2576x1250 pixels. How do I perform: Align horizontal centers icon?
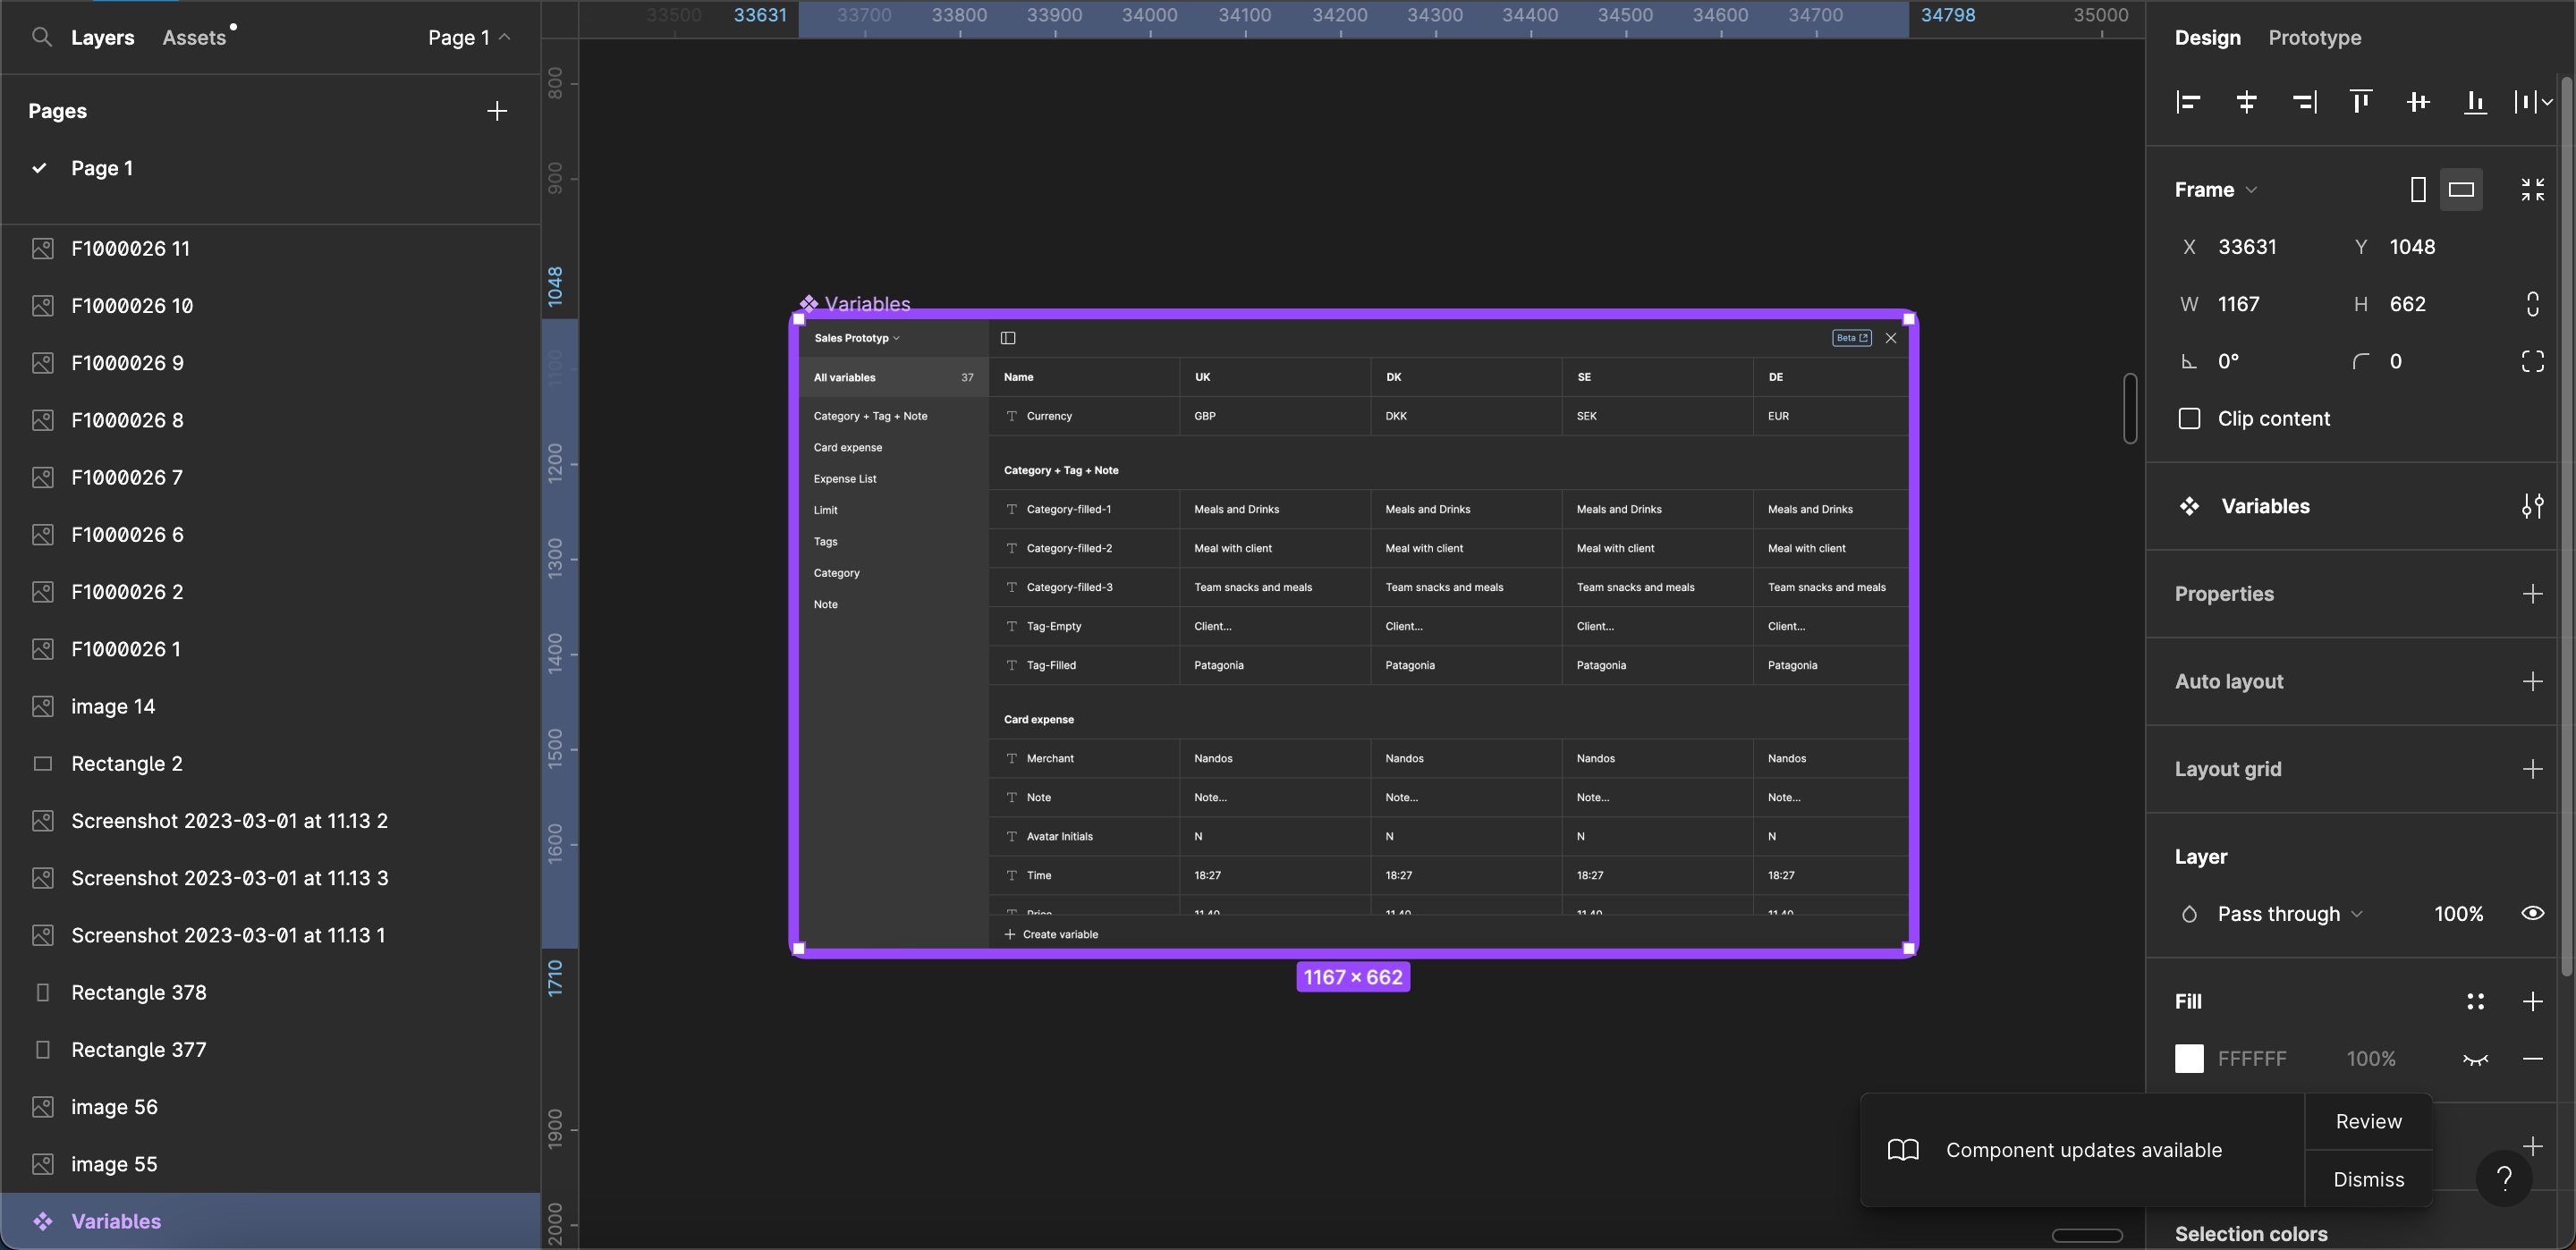[x=2246, y=102]
